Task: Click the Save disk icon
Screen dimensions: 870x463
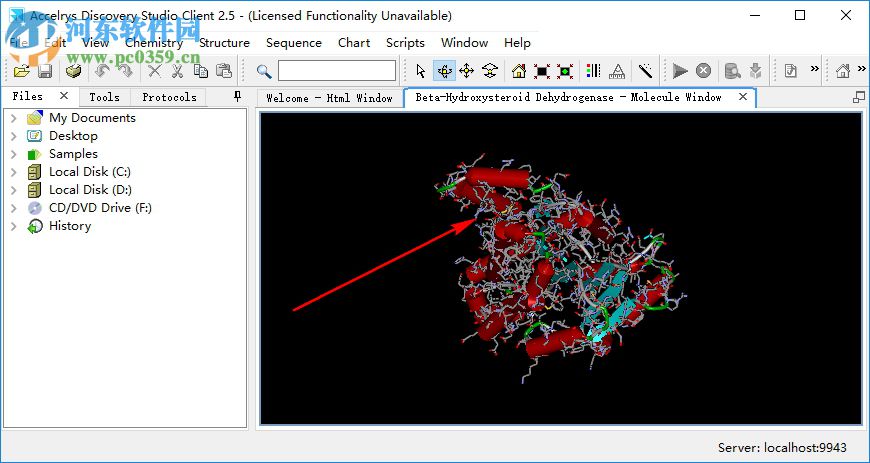Action: pos(45,71)
